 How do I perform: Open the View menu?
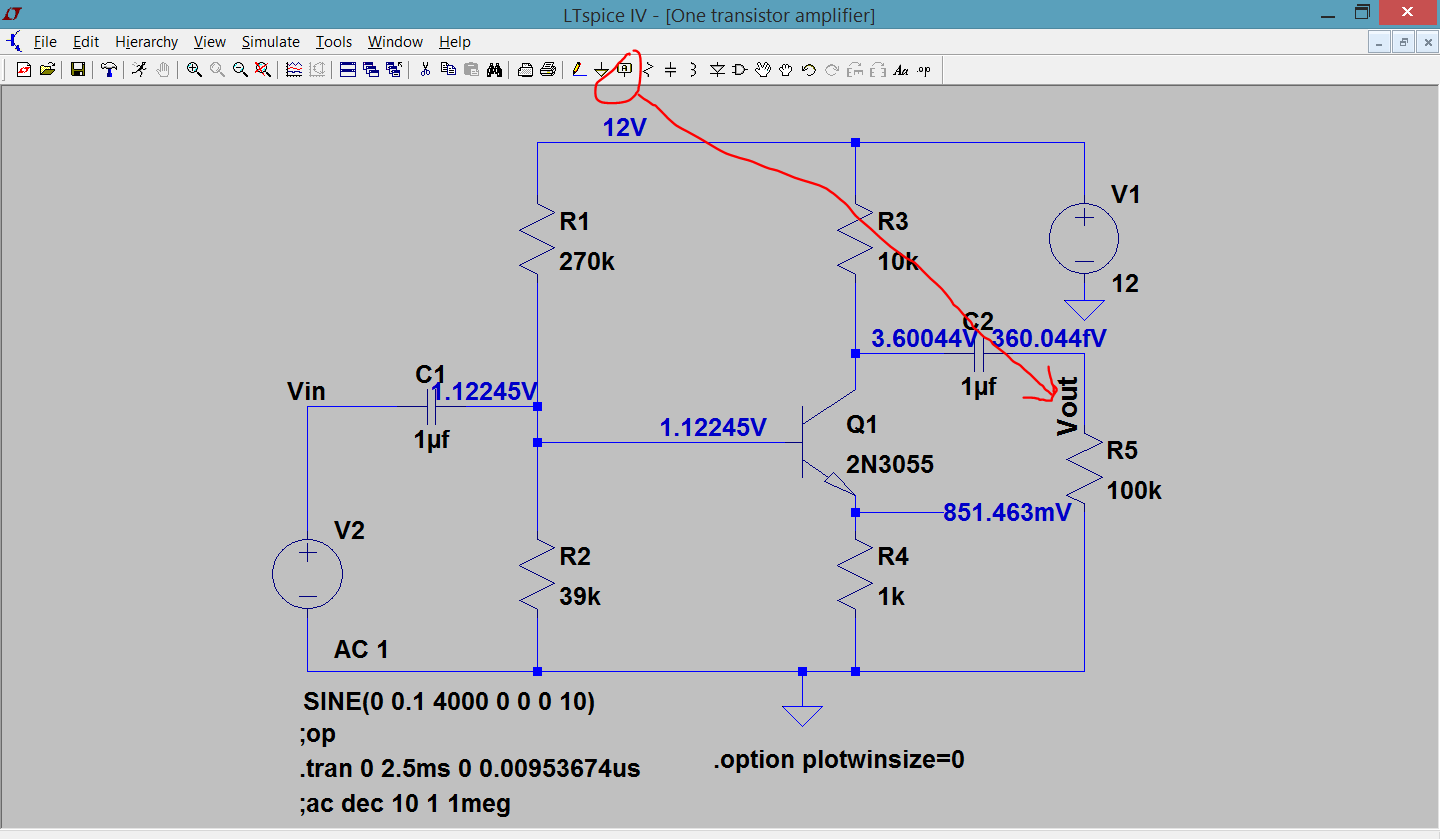[210, 42]
